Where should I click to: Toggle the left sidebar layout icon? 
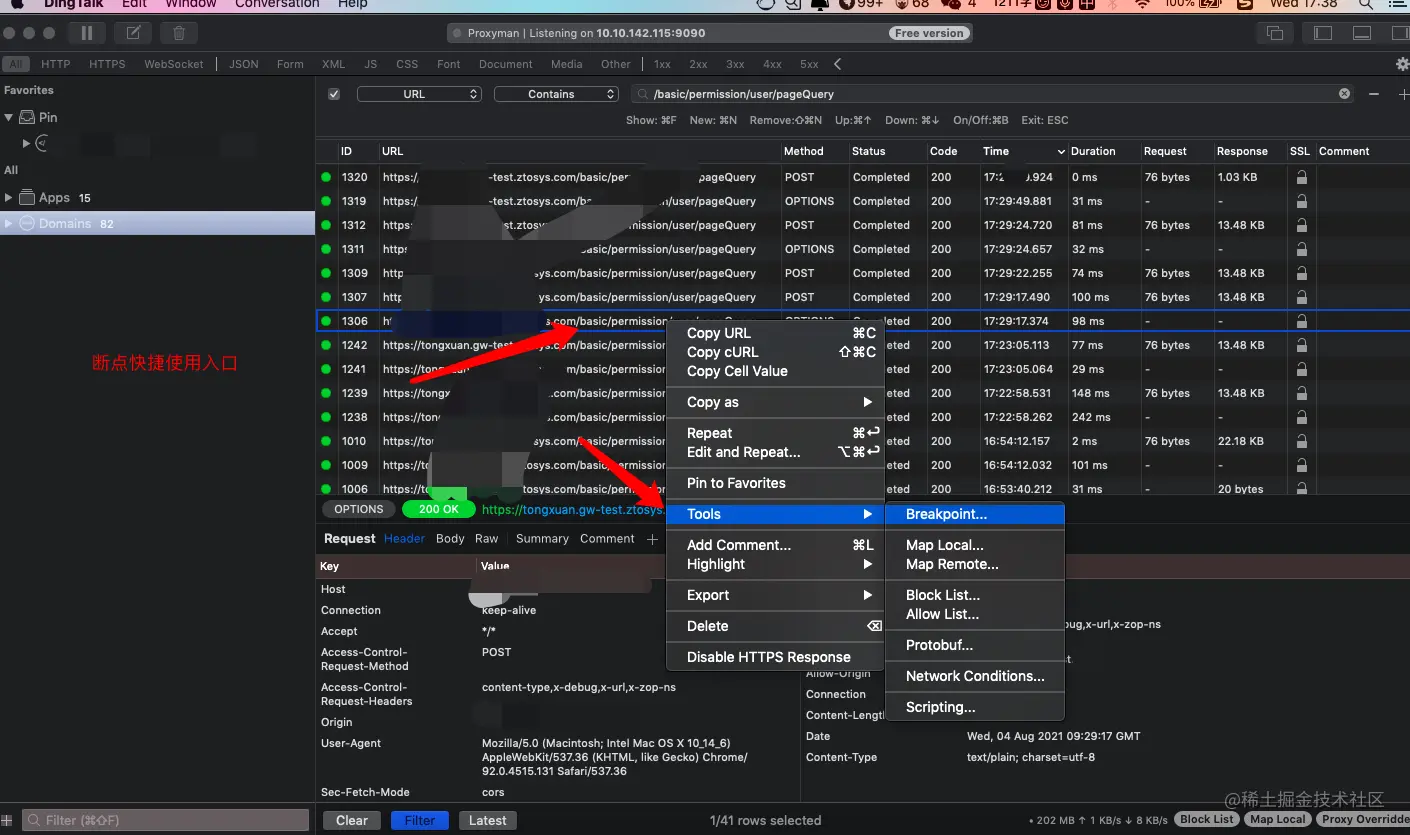point(1323,33)
